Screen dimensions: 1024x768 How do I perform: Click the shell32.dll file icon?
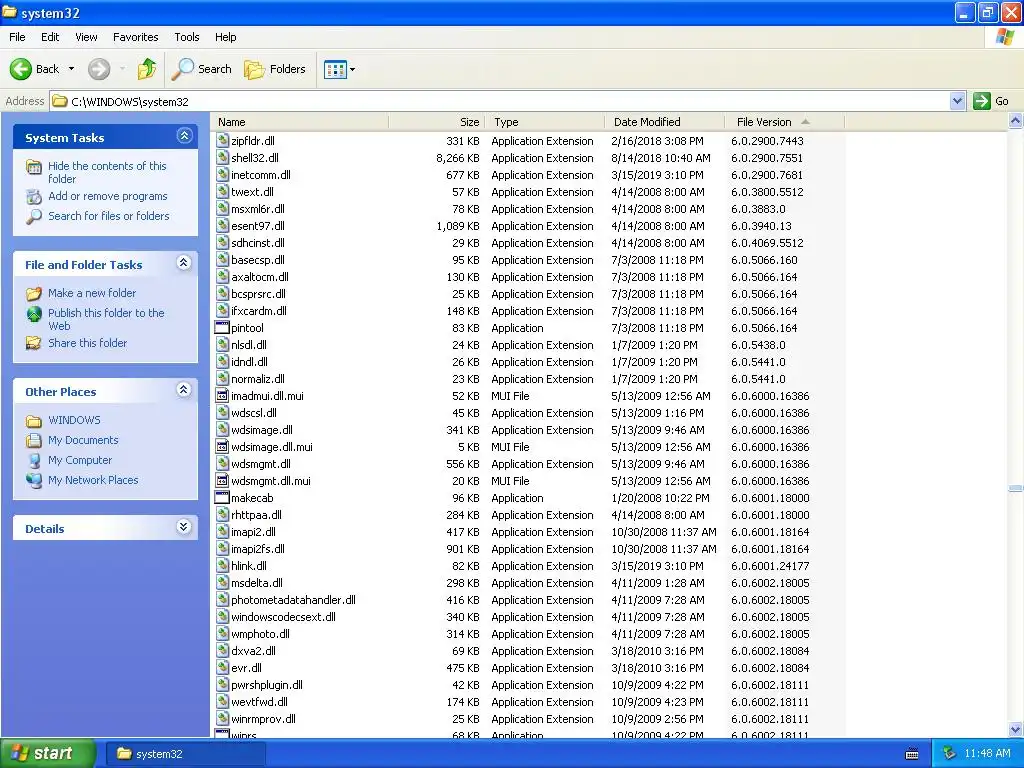point(222,157)
